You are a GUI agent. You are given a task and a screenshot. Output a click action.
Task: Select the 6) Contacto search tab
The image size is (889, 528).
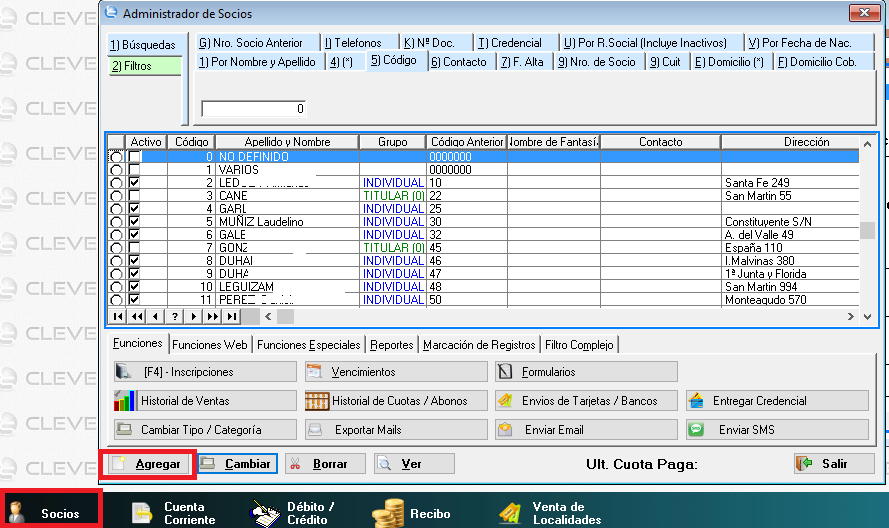(x=458, y=62)
